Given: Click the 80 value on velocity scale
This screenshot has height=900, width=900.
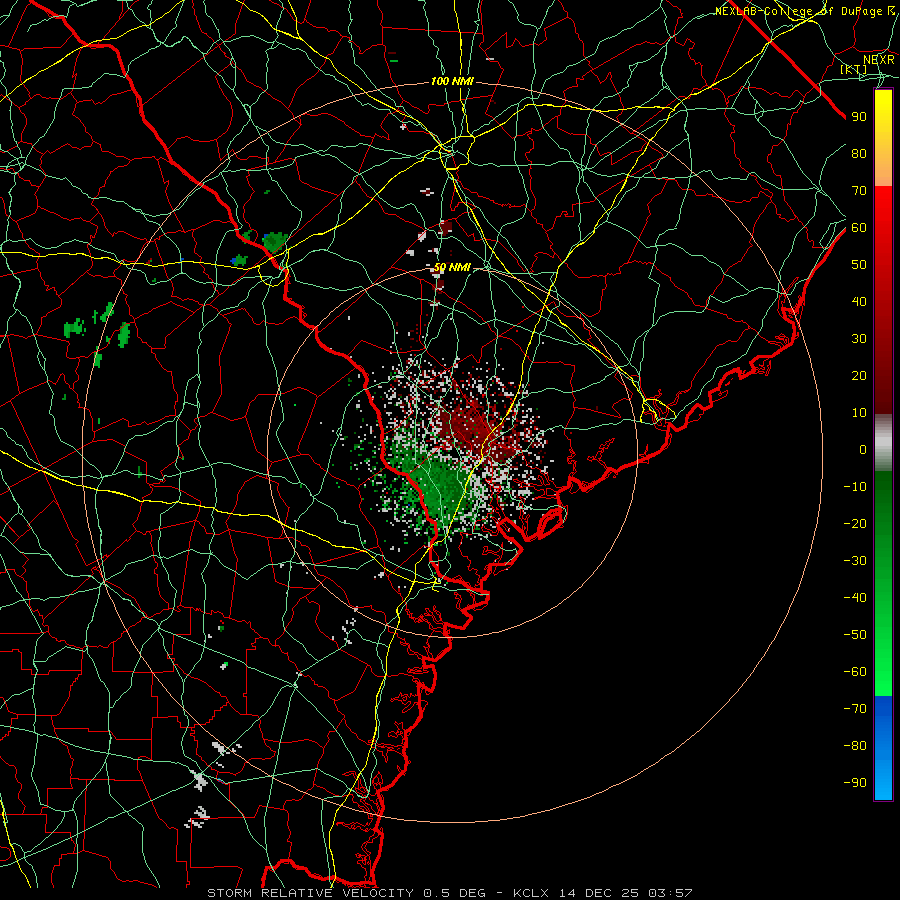Looking at the screenshot, I should click(x=859, y=153).
